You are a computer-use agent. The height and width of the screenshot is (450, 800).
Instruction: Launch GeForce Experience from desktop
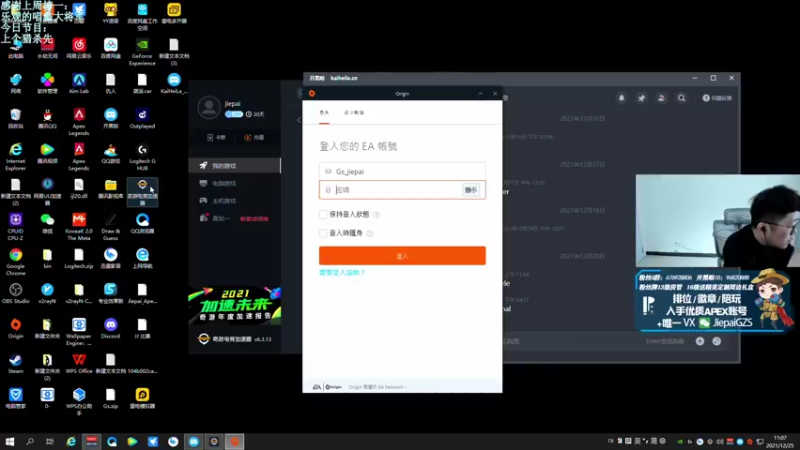142,52
